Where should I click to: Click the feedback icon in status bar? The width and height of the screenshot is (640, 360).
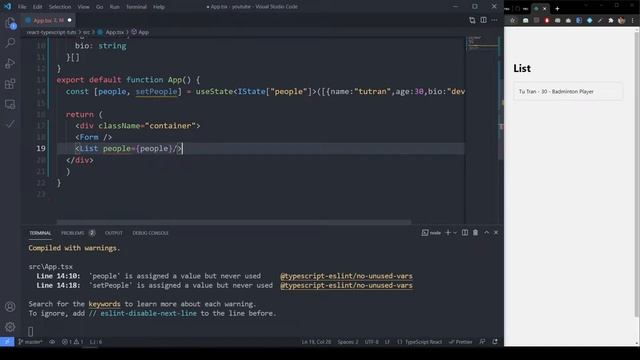click(482, 342)
